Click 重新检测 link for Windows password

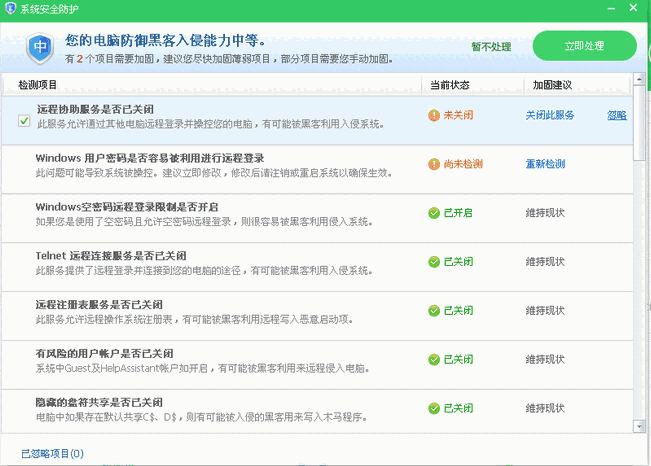[x=545, y=164]
